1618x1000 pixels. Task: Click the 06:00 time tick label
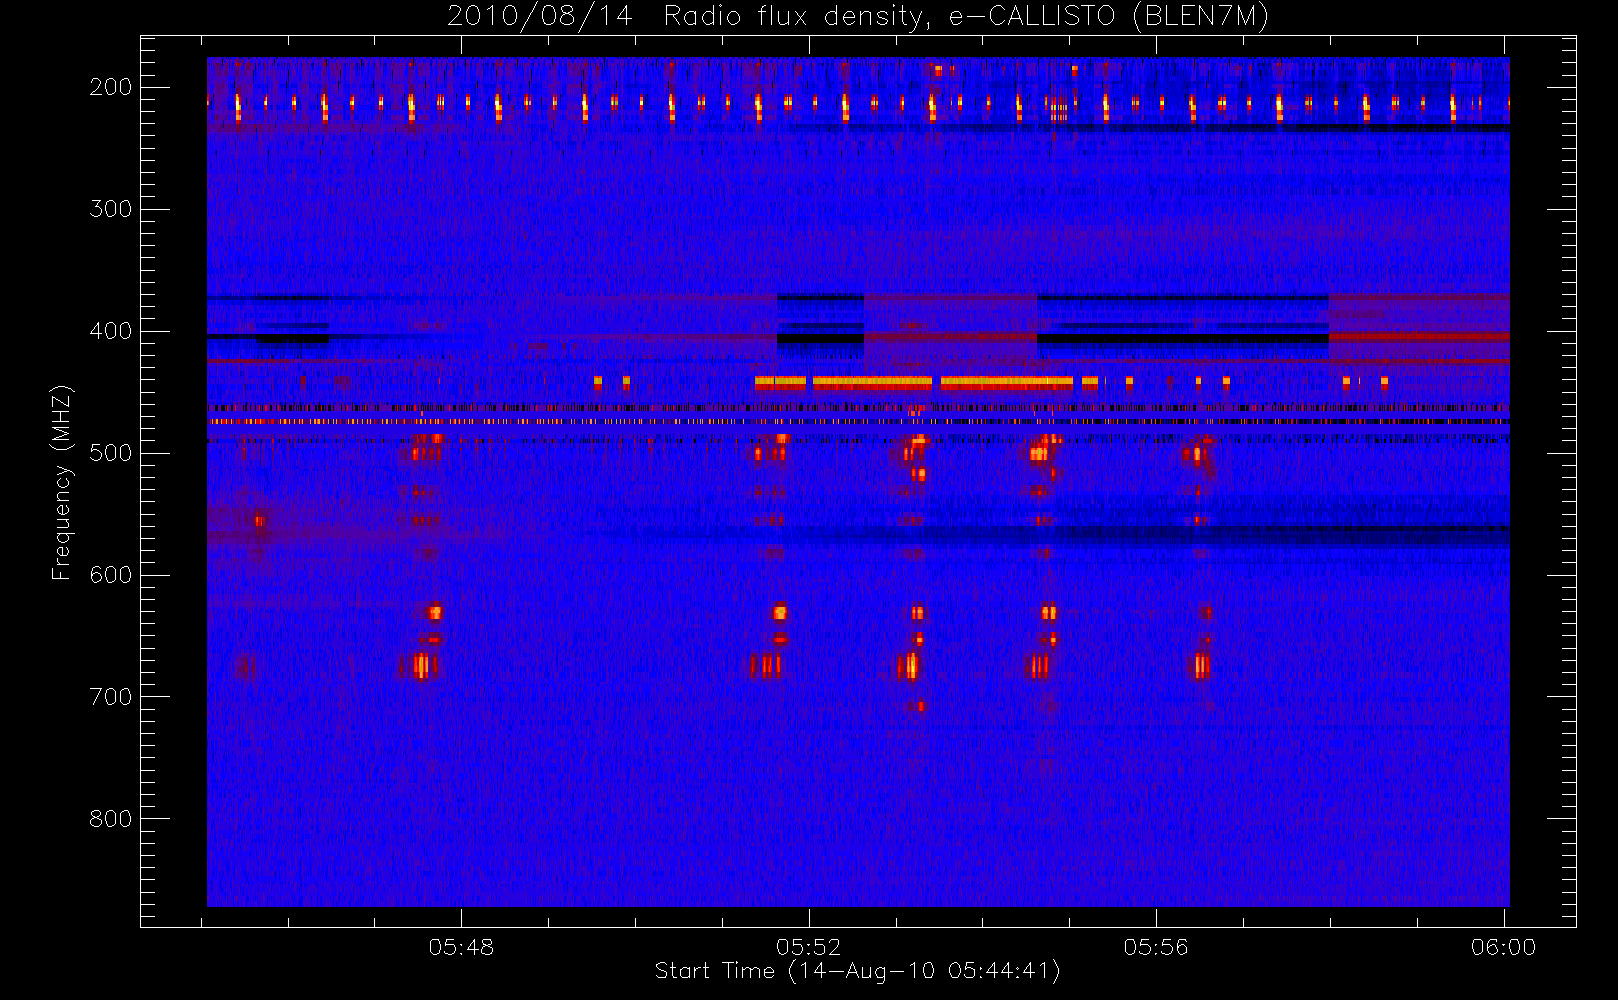[1503, 947]
